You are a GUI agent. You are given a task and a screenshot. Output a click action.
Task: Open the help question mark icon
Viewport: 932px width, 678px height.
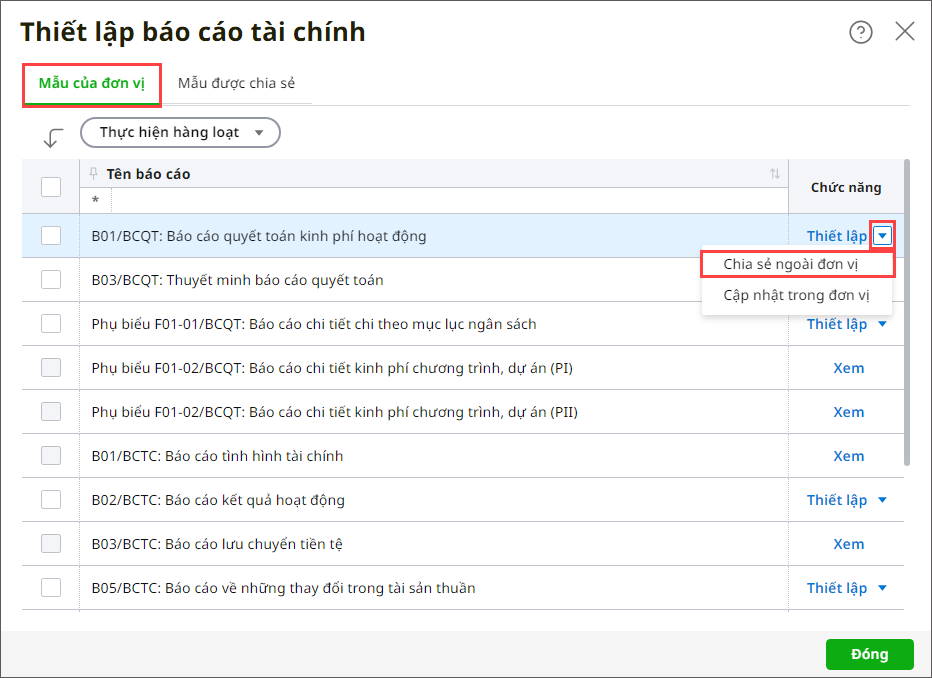click(860, 32)
